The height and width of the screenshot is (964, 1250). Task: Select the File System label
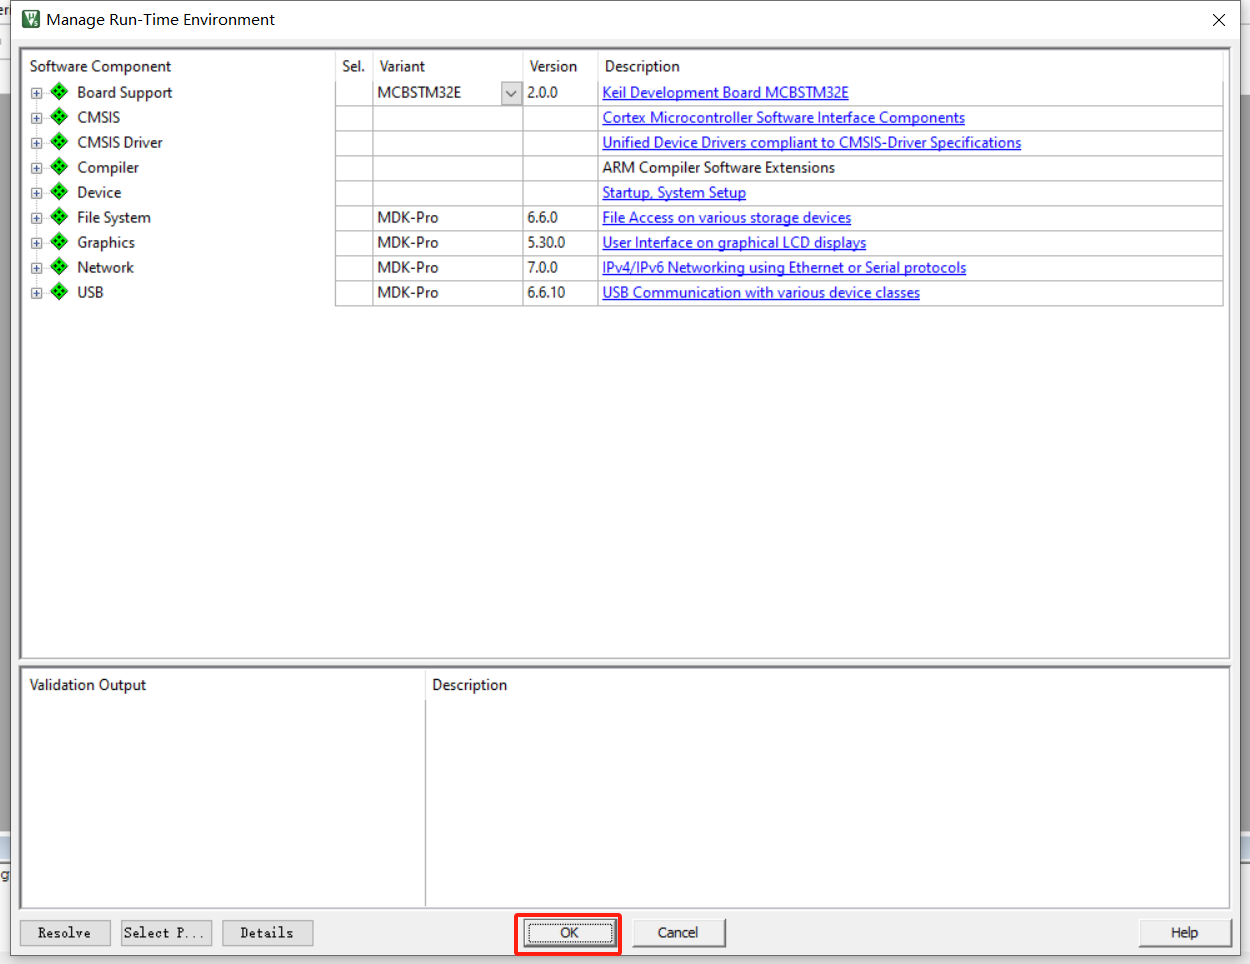[114, 217]
